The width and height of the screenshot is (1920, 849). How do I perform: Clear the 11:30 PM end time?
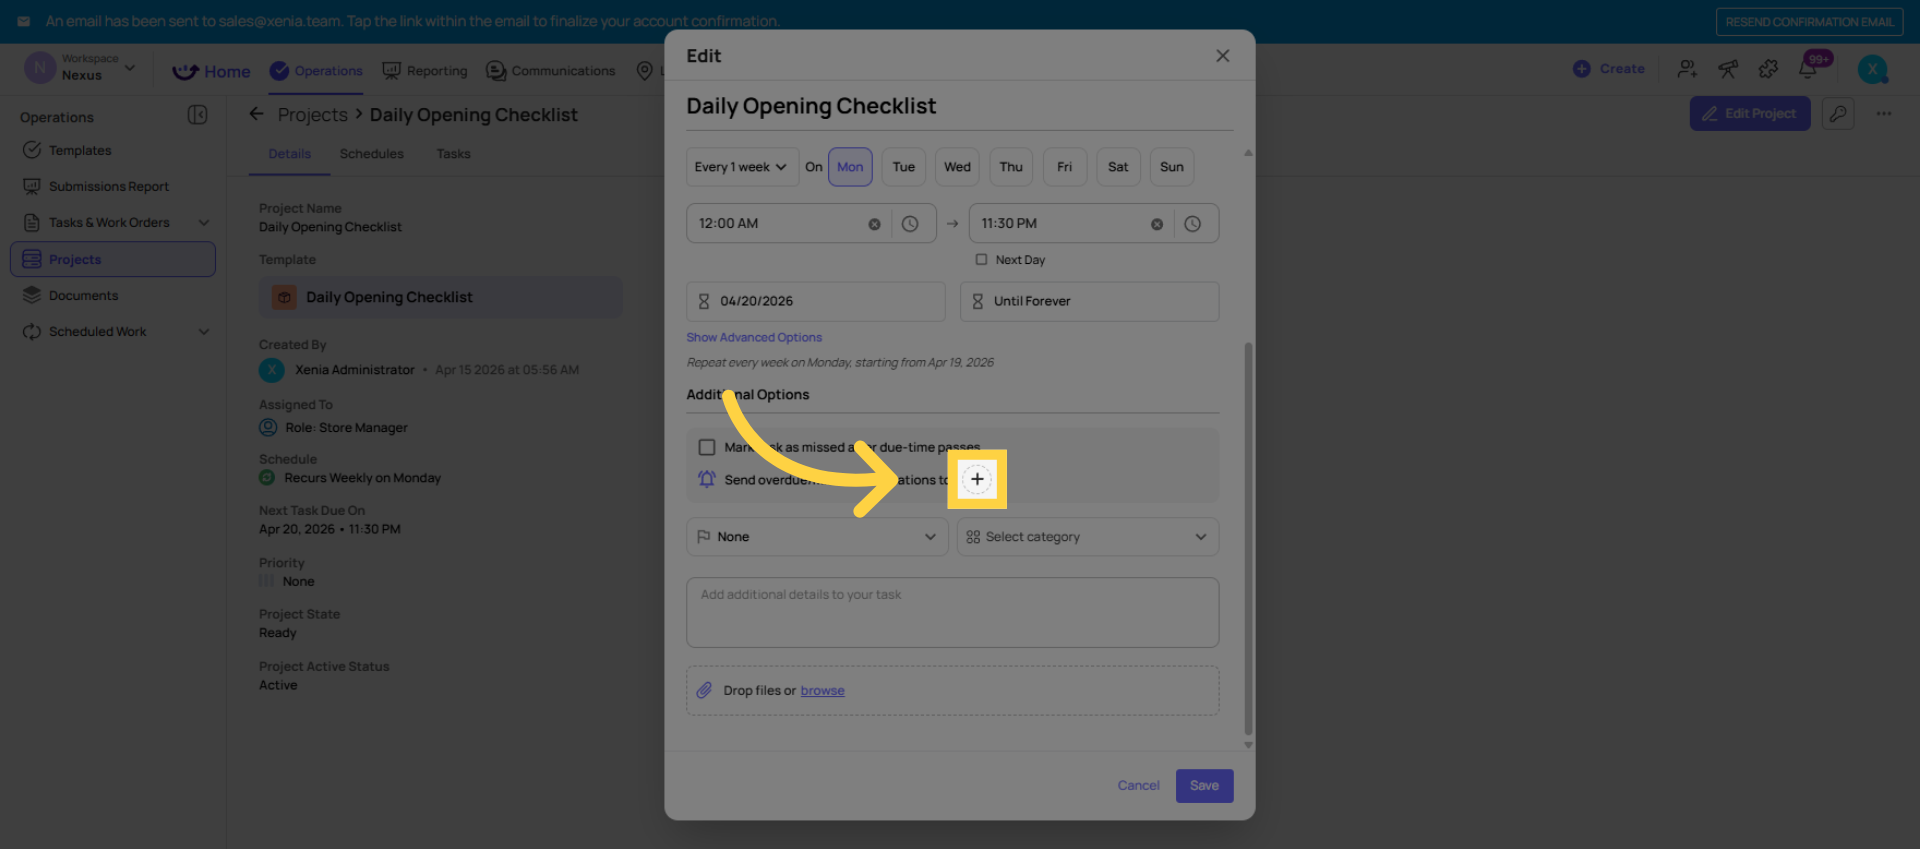[x=1157, y=224]
